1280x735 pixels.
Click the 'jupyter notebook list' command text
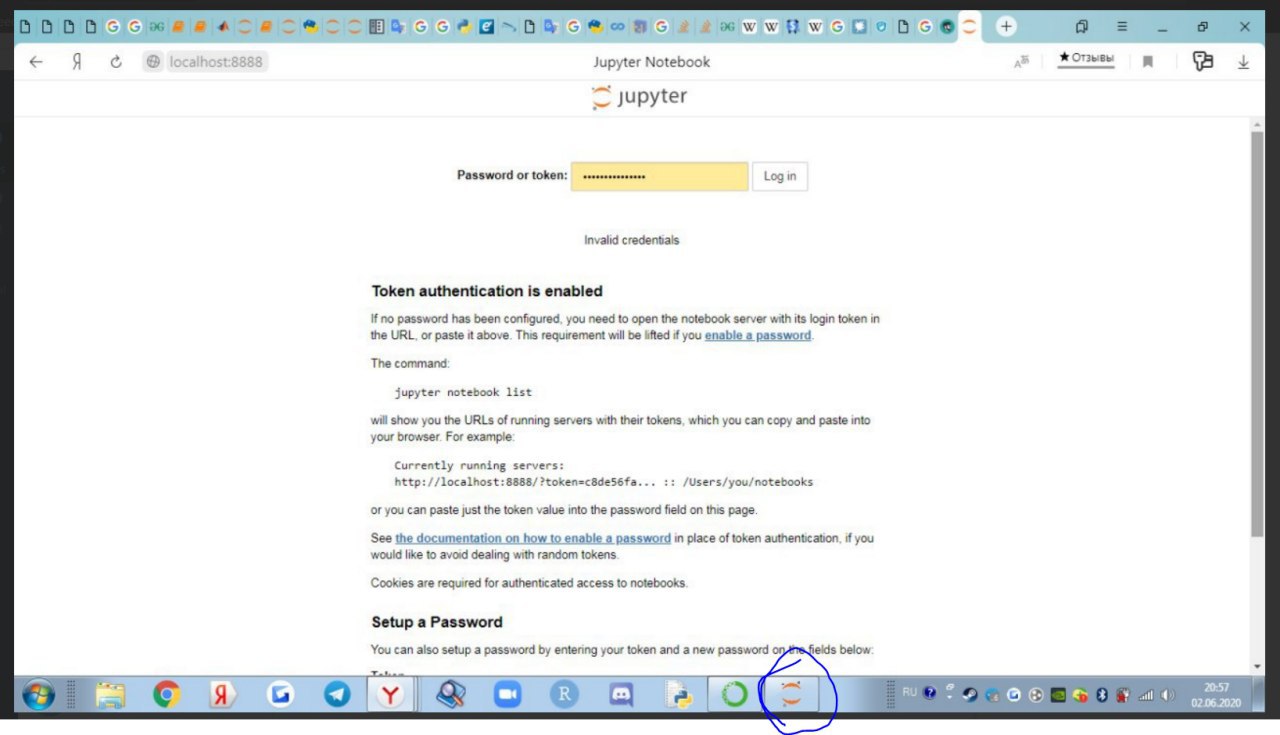pyautogui.click(x=463, y=392)
